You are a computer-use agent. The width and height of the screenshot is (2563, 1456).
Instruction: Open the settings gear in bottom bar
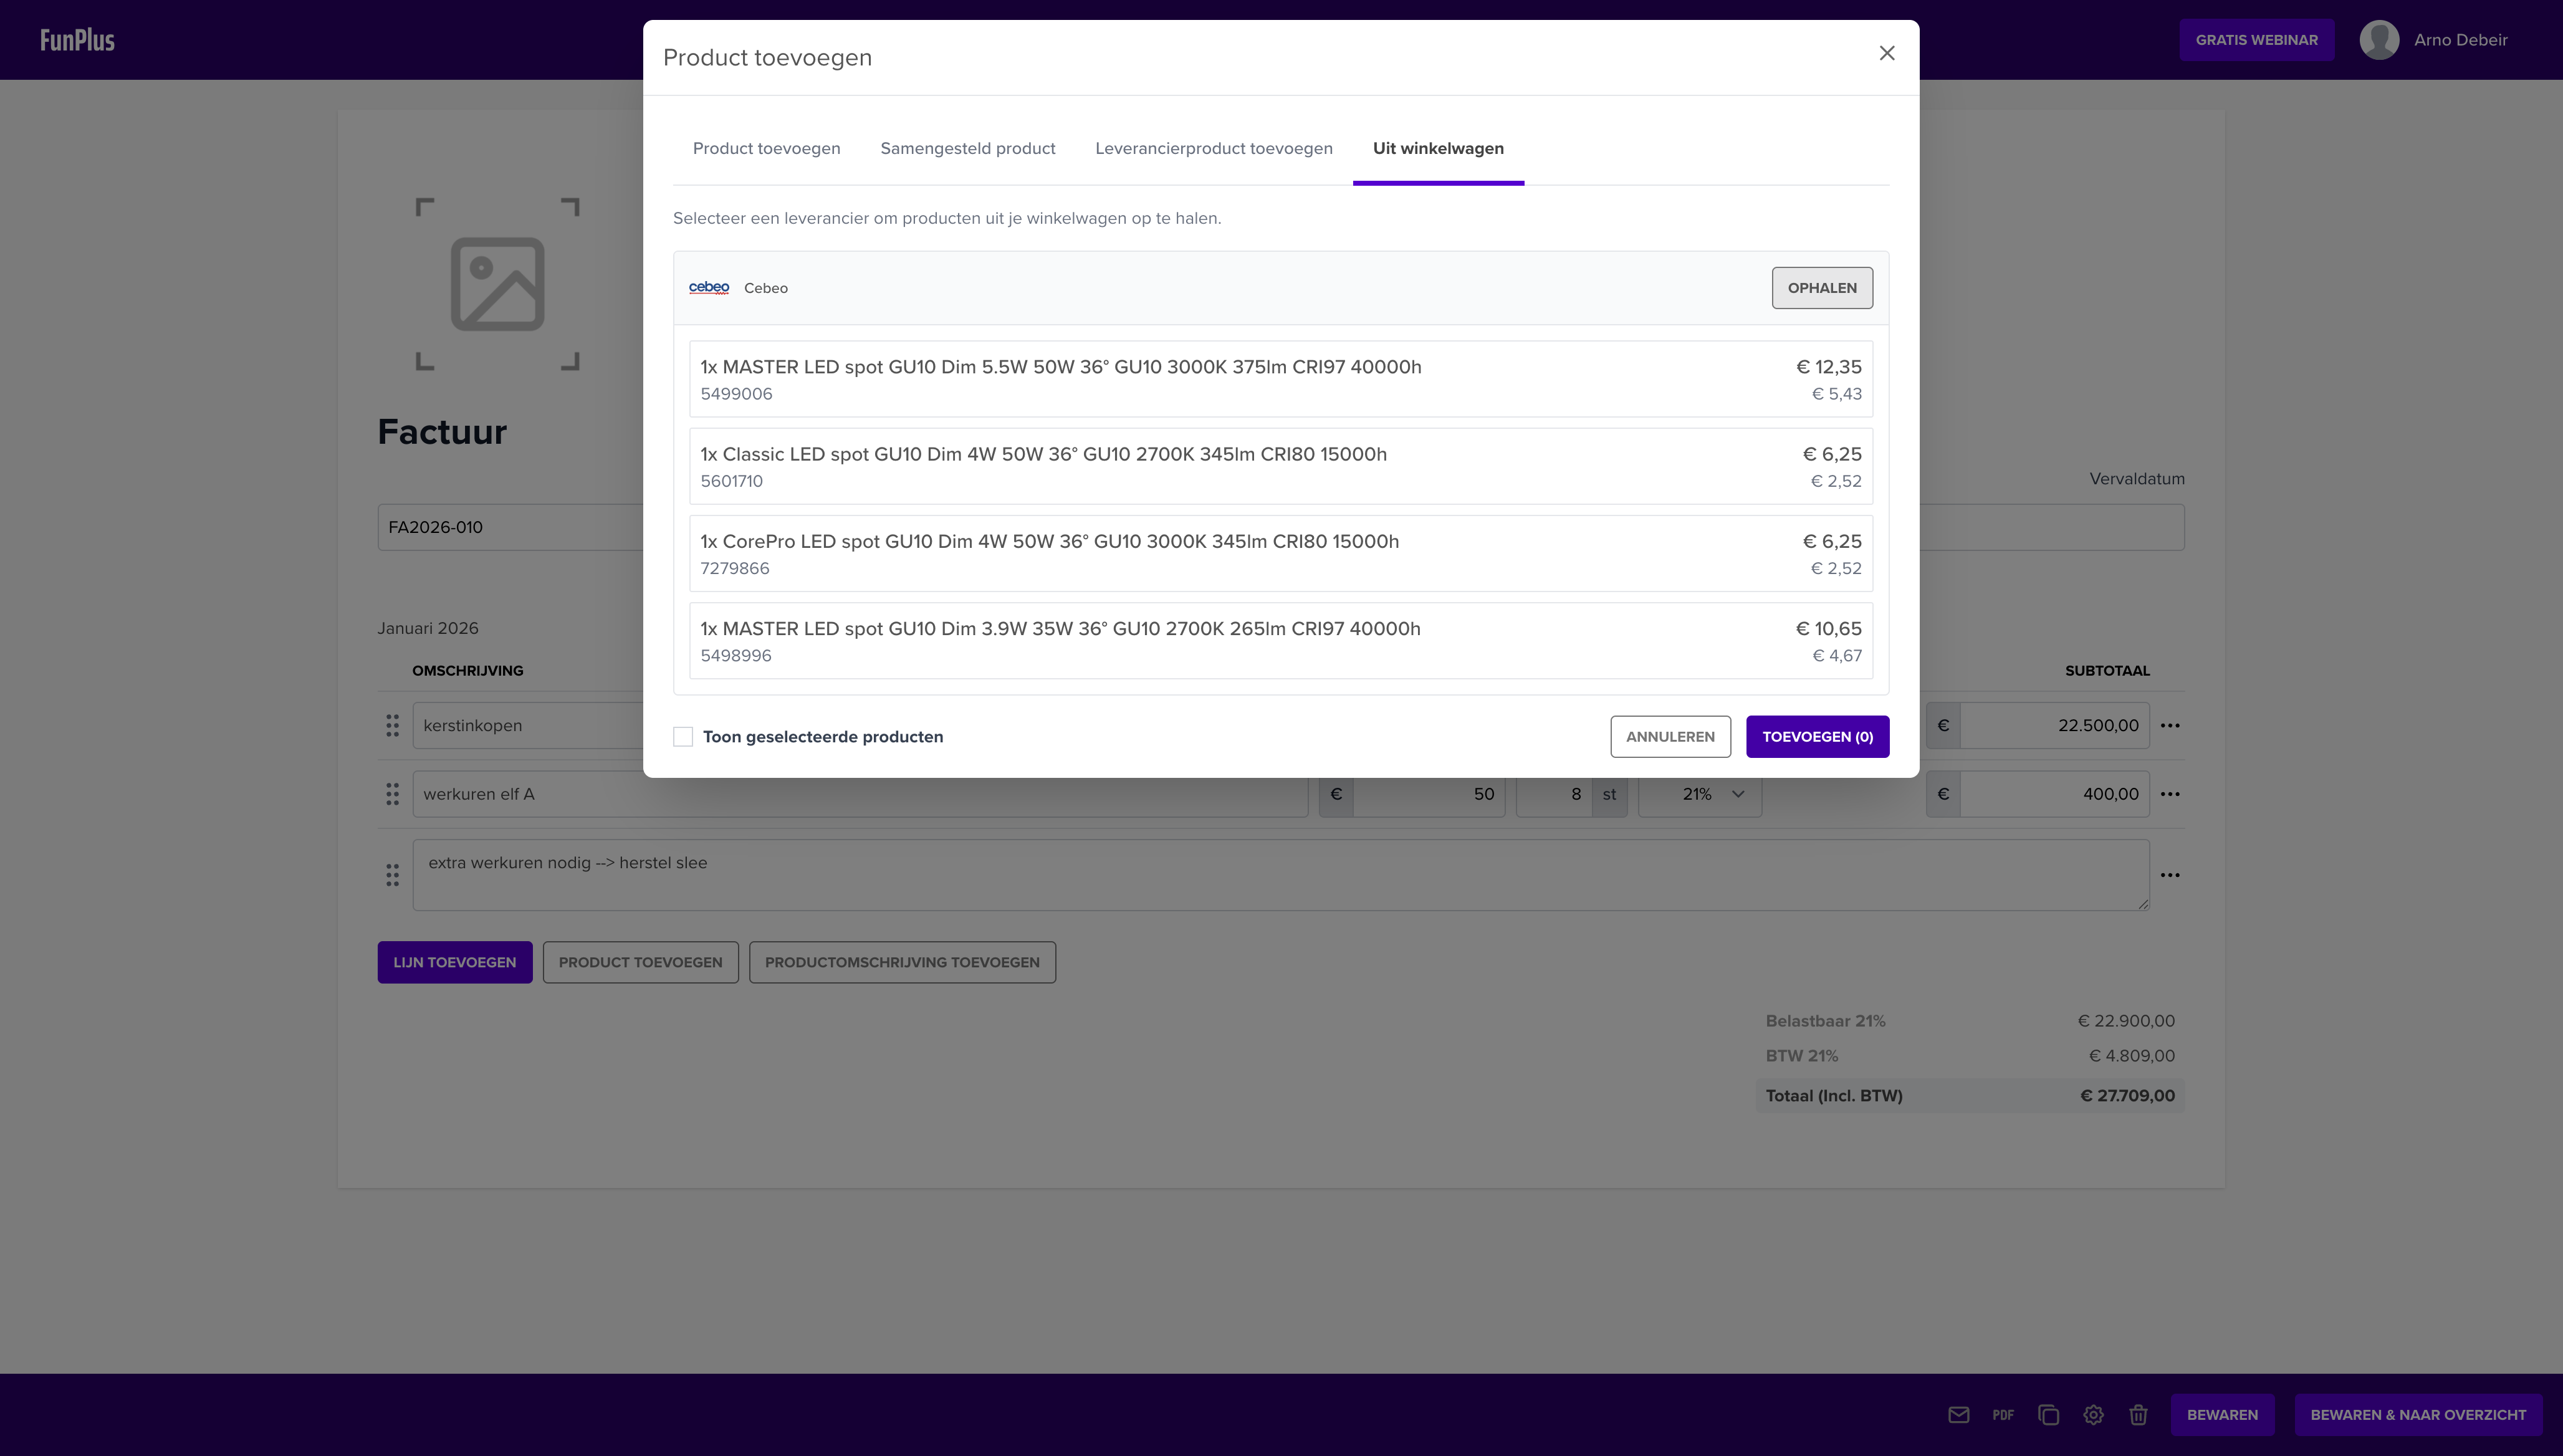2093,1414
